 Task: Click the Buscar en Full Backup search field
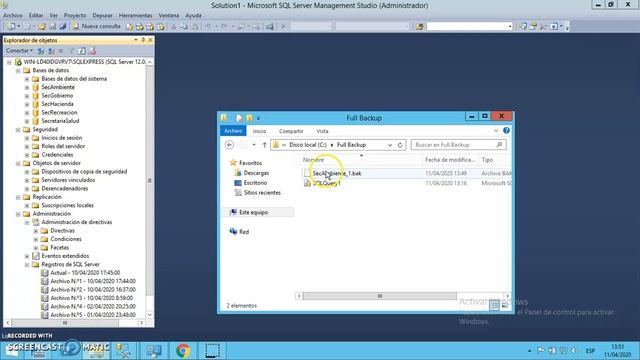click(x=459, y=145)
